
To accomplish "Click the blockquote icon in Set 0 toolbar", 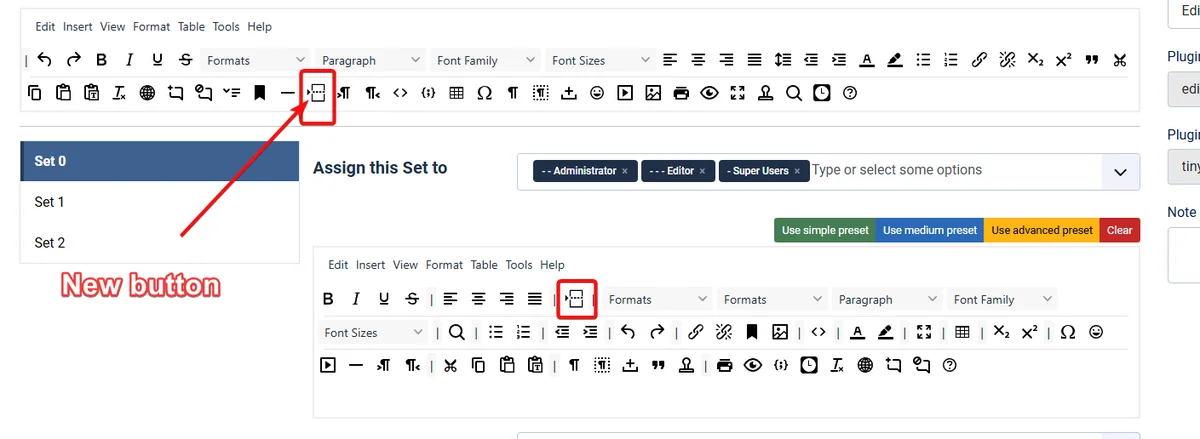I will coord(658,365).
